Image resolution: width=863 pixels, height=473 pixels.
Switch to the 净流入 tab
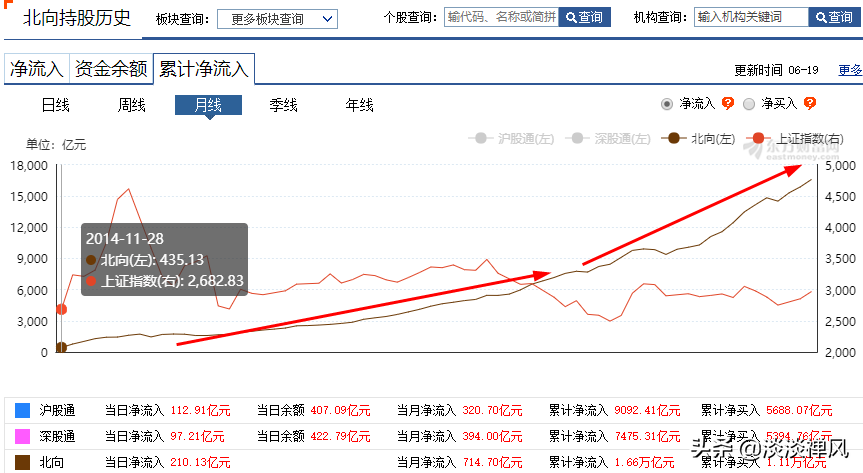[x=36, y=69]
